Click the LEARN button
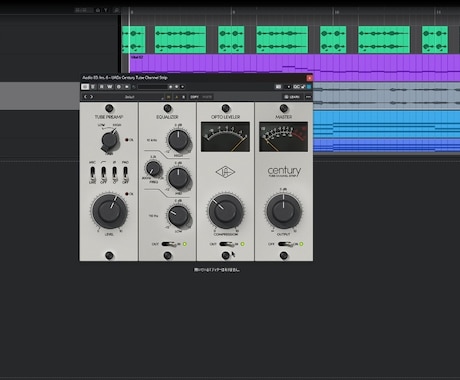The height and width of the screenshot is (380, 460). [292, 97]
